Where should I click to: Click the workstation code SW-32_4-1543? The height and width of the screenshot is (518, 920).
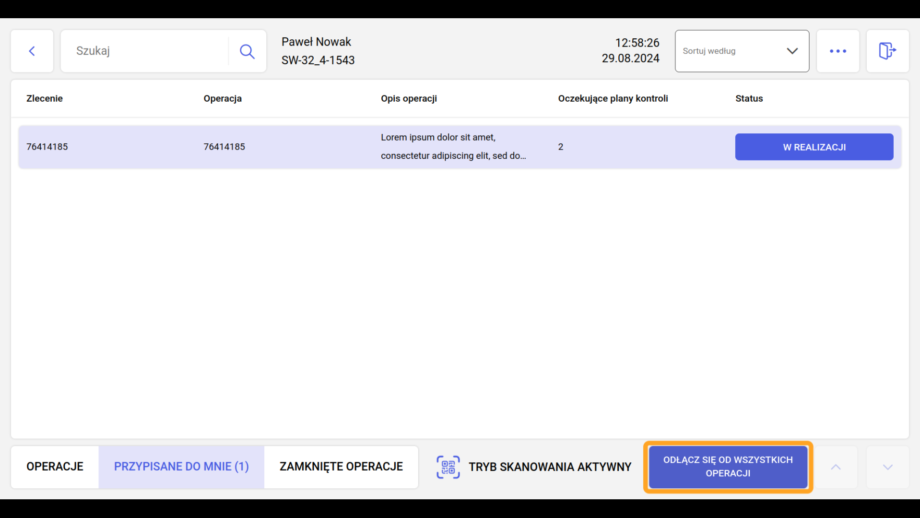tap(318, 60)
